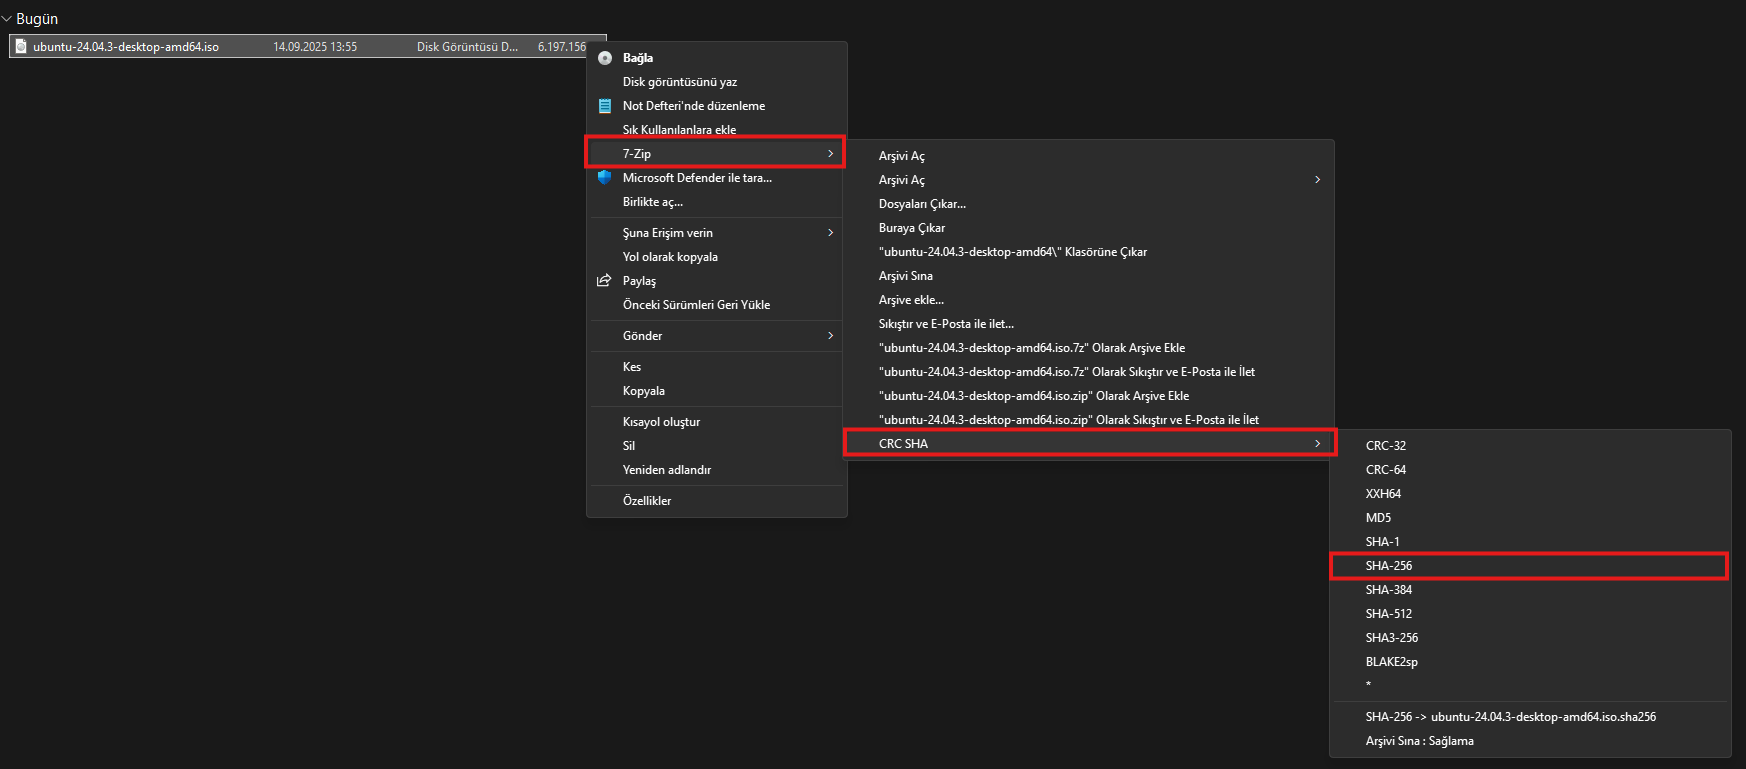Select the CRC-64 checksum option
Image resolution: width=1746 pixels, height=769 pixels.
(x=1530, y=470)
